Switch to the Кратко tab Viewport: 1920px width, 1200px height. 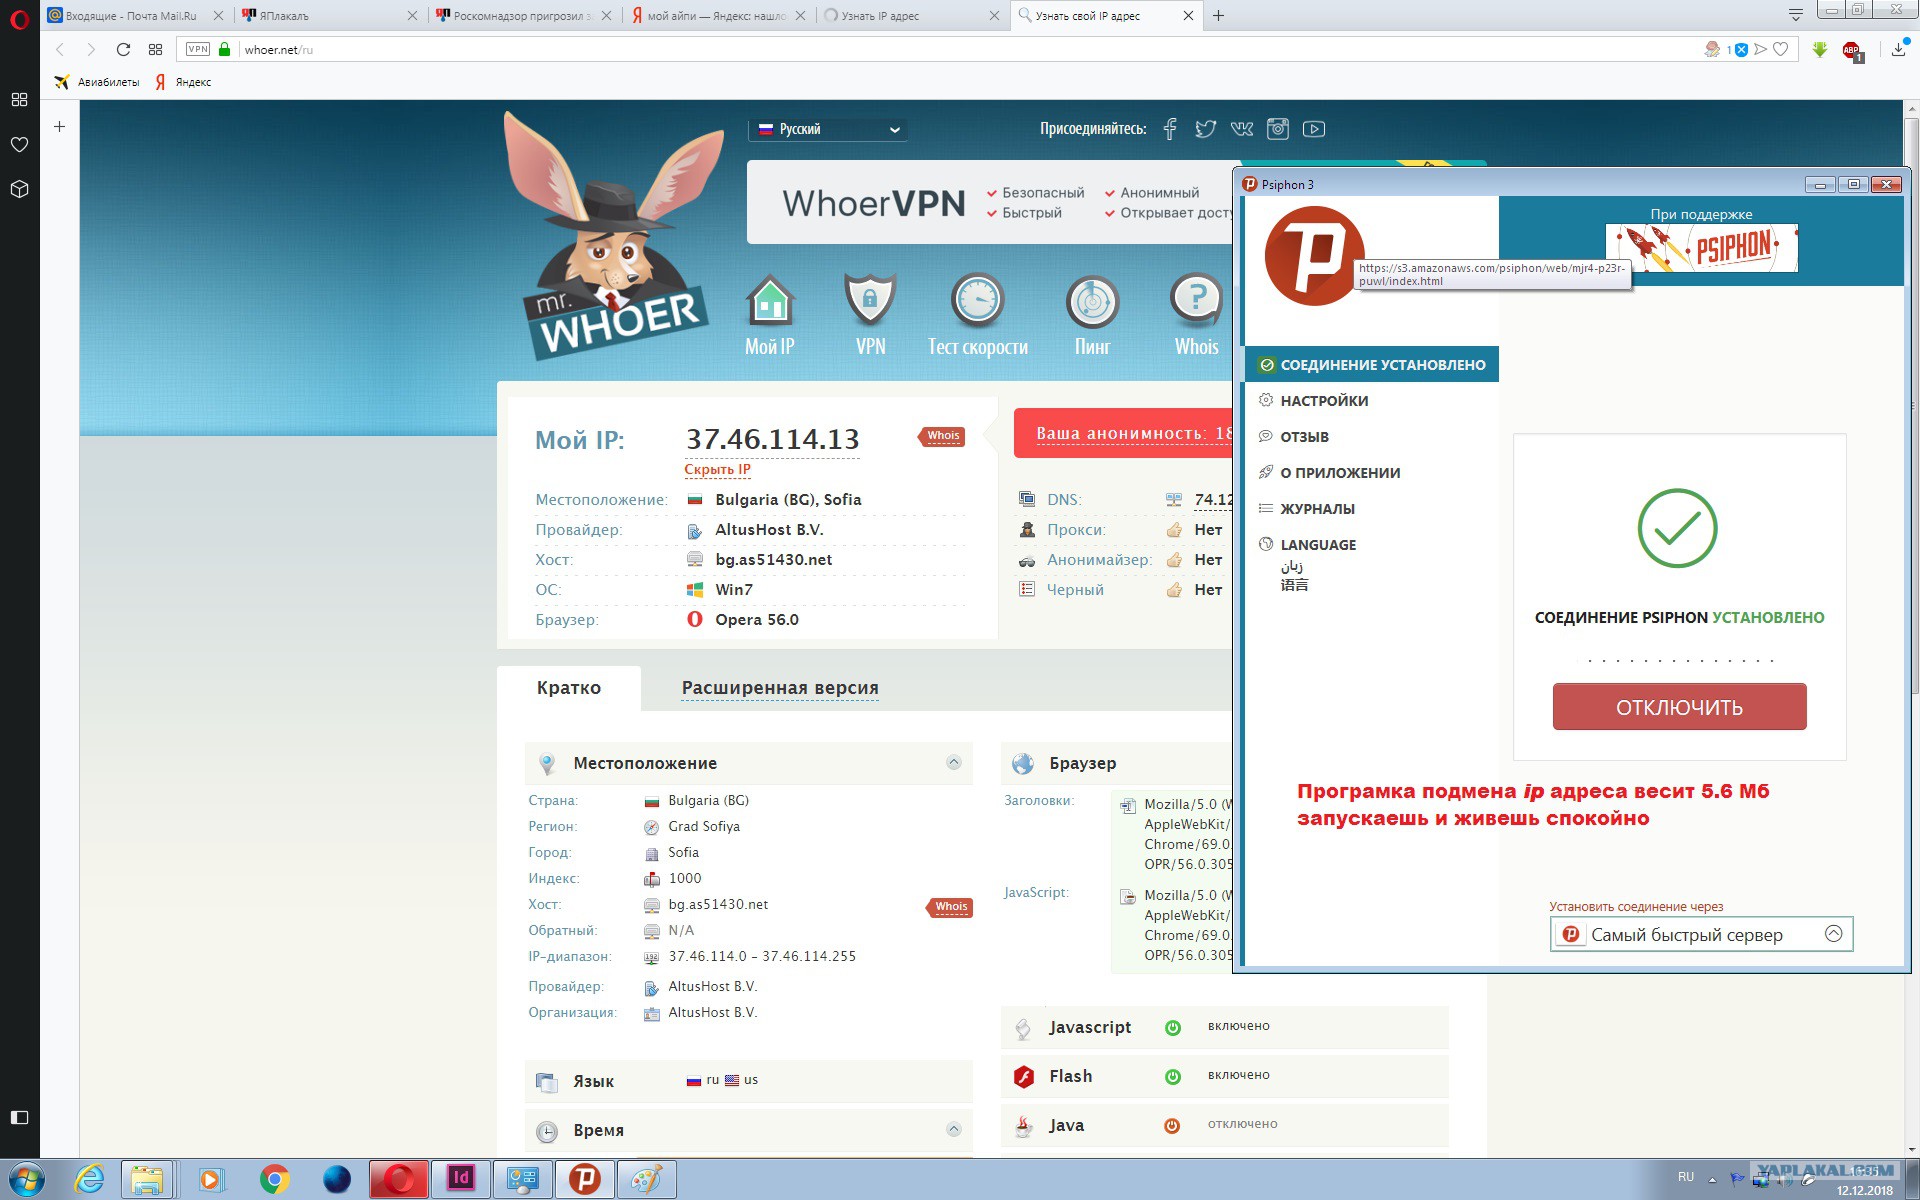pos(569,688)
